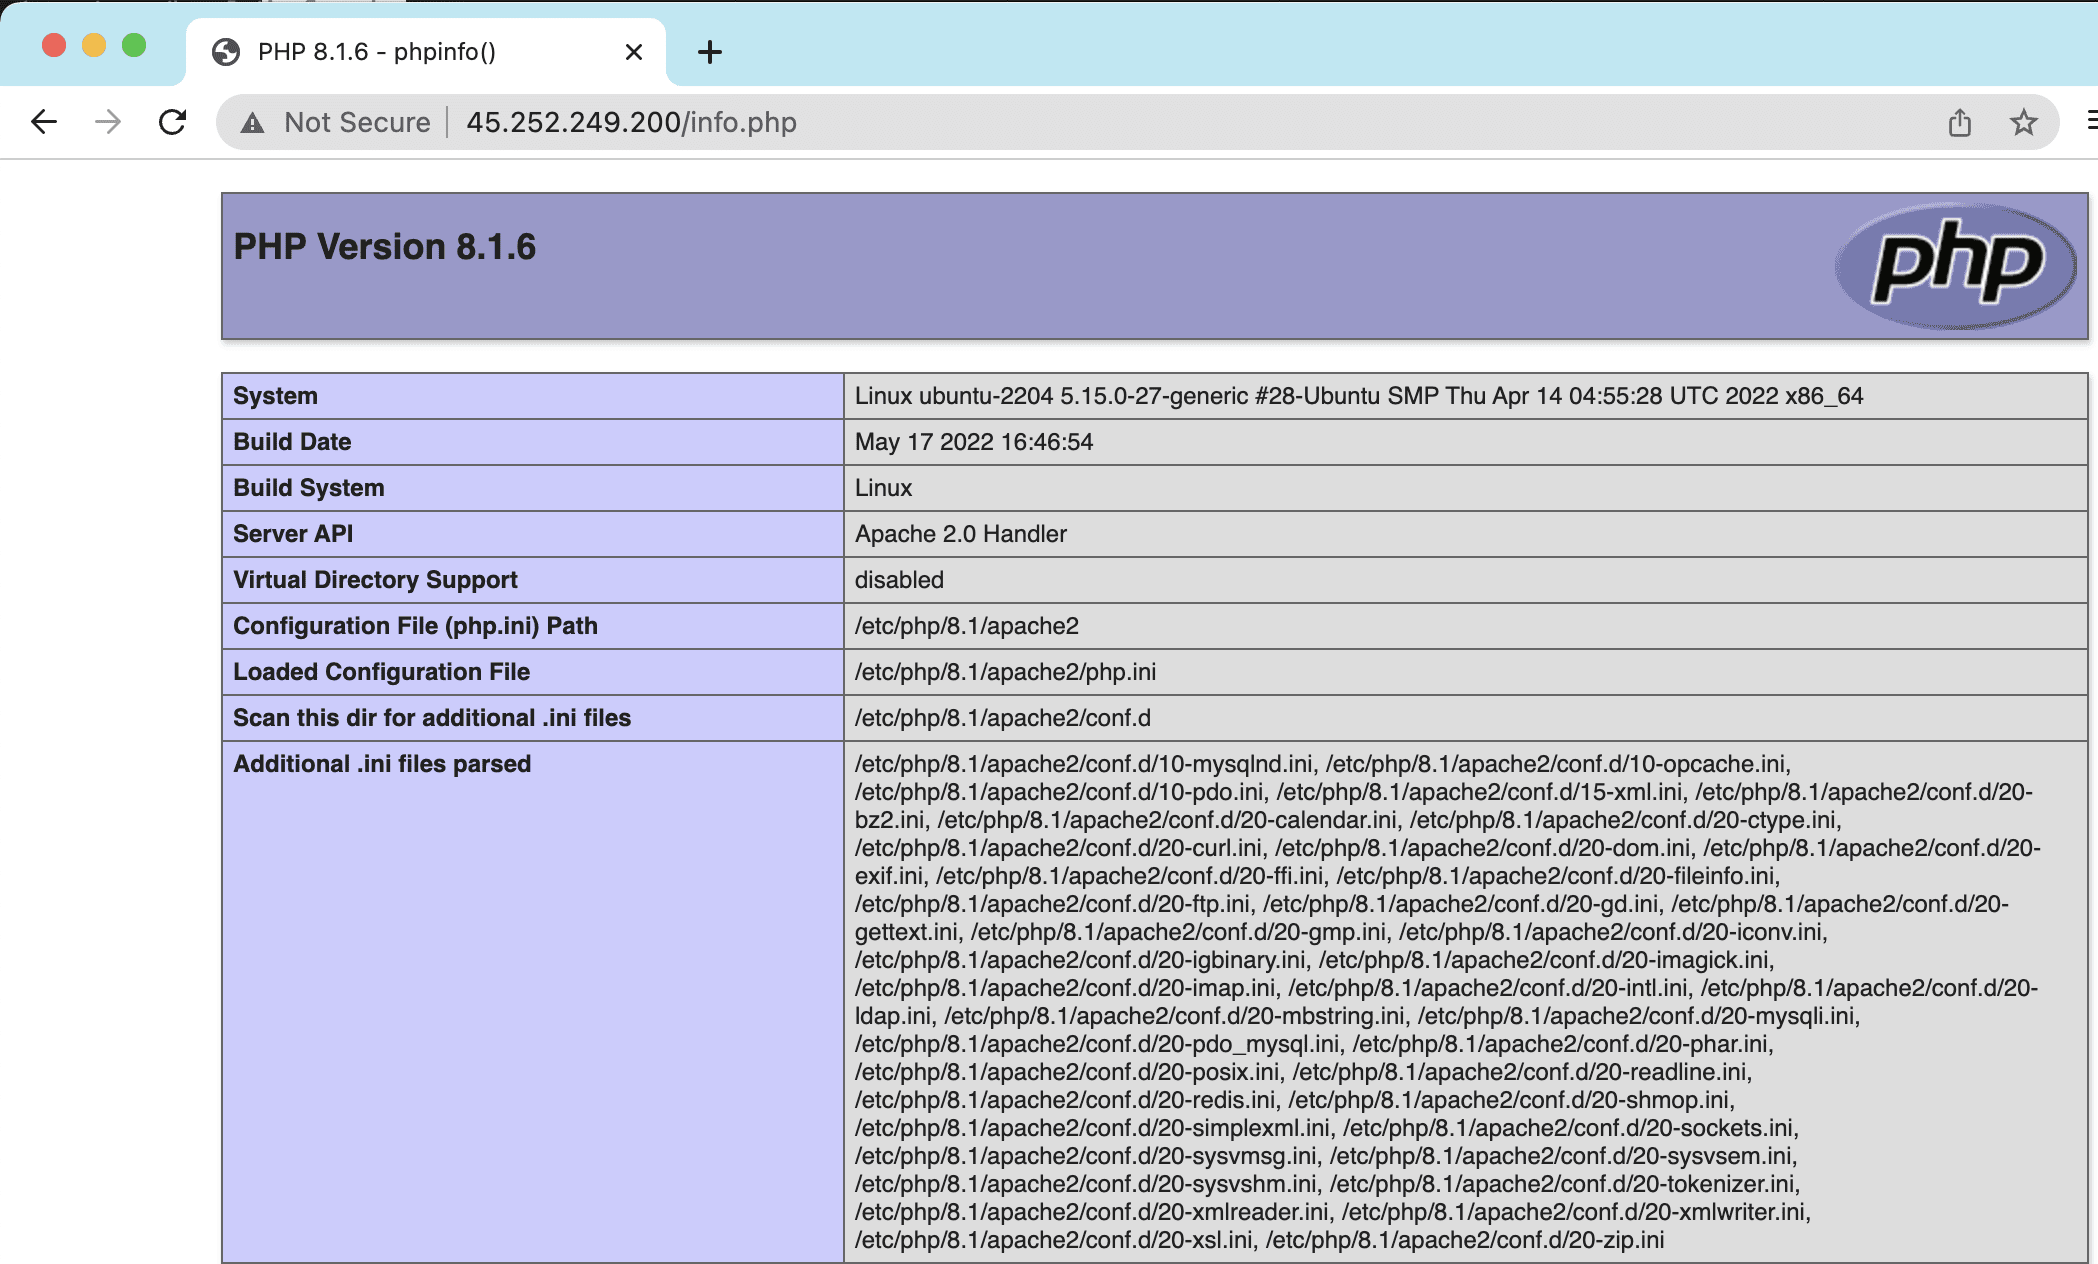Click the Not Secure label text
Viewport: 2098px width, 1264px height.
pyautogui.click(x=357, y=122)
